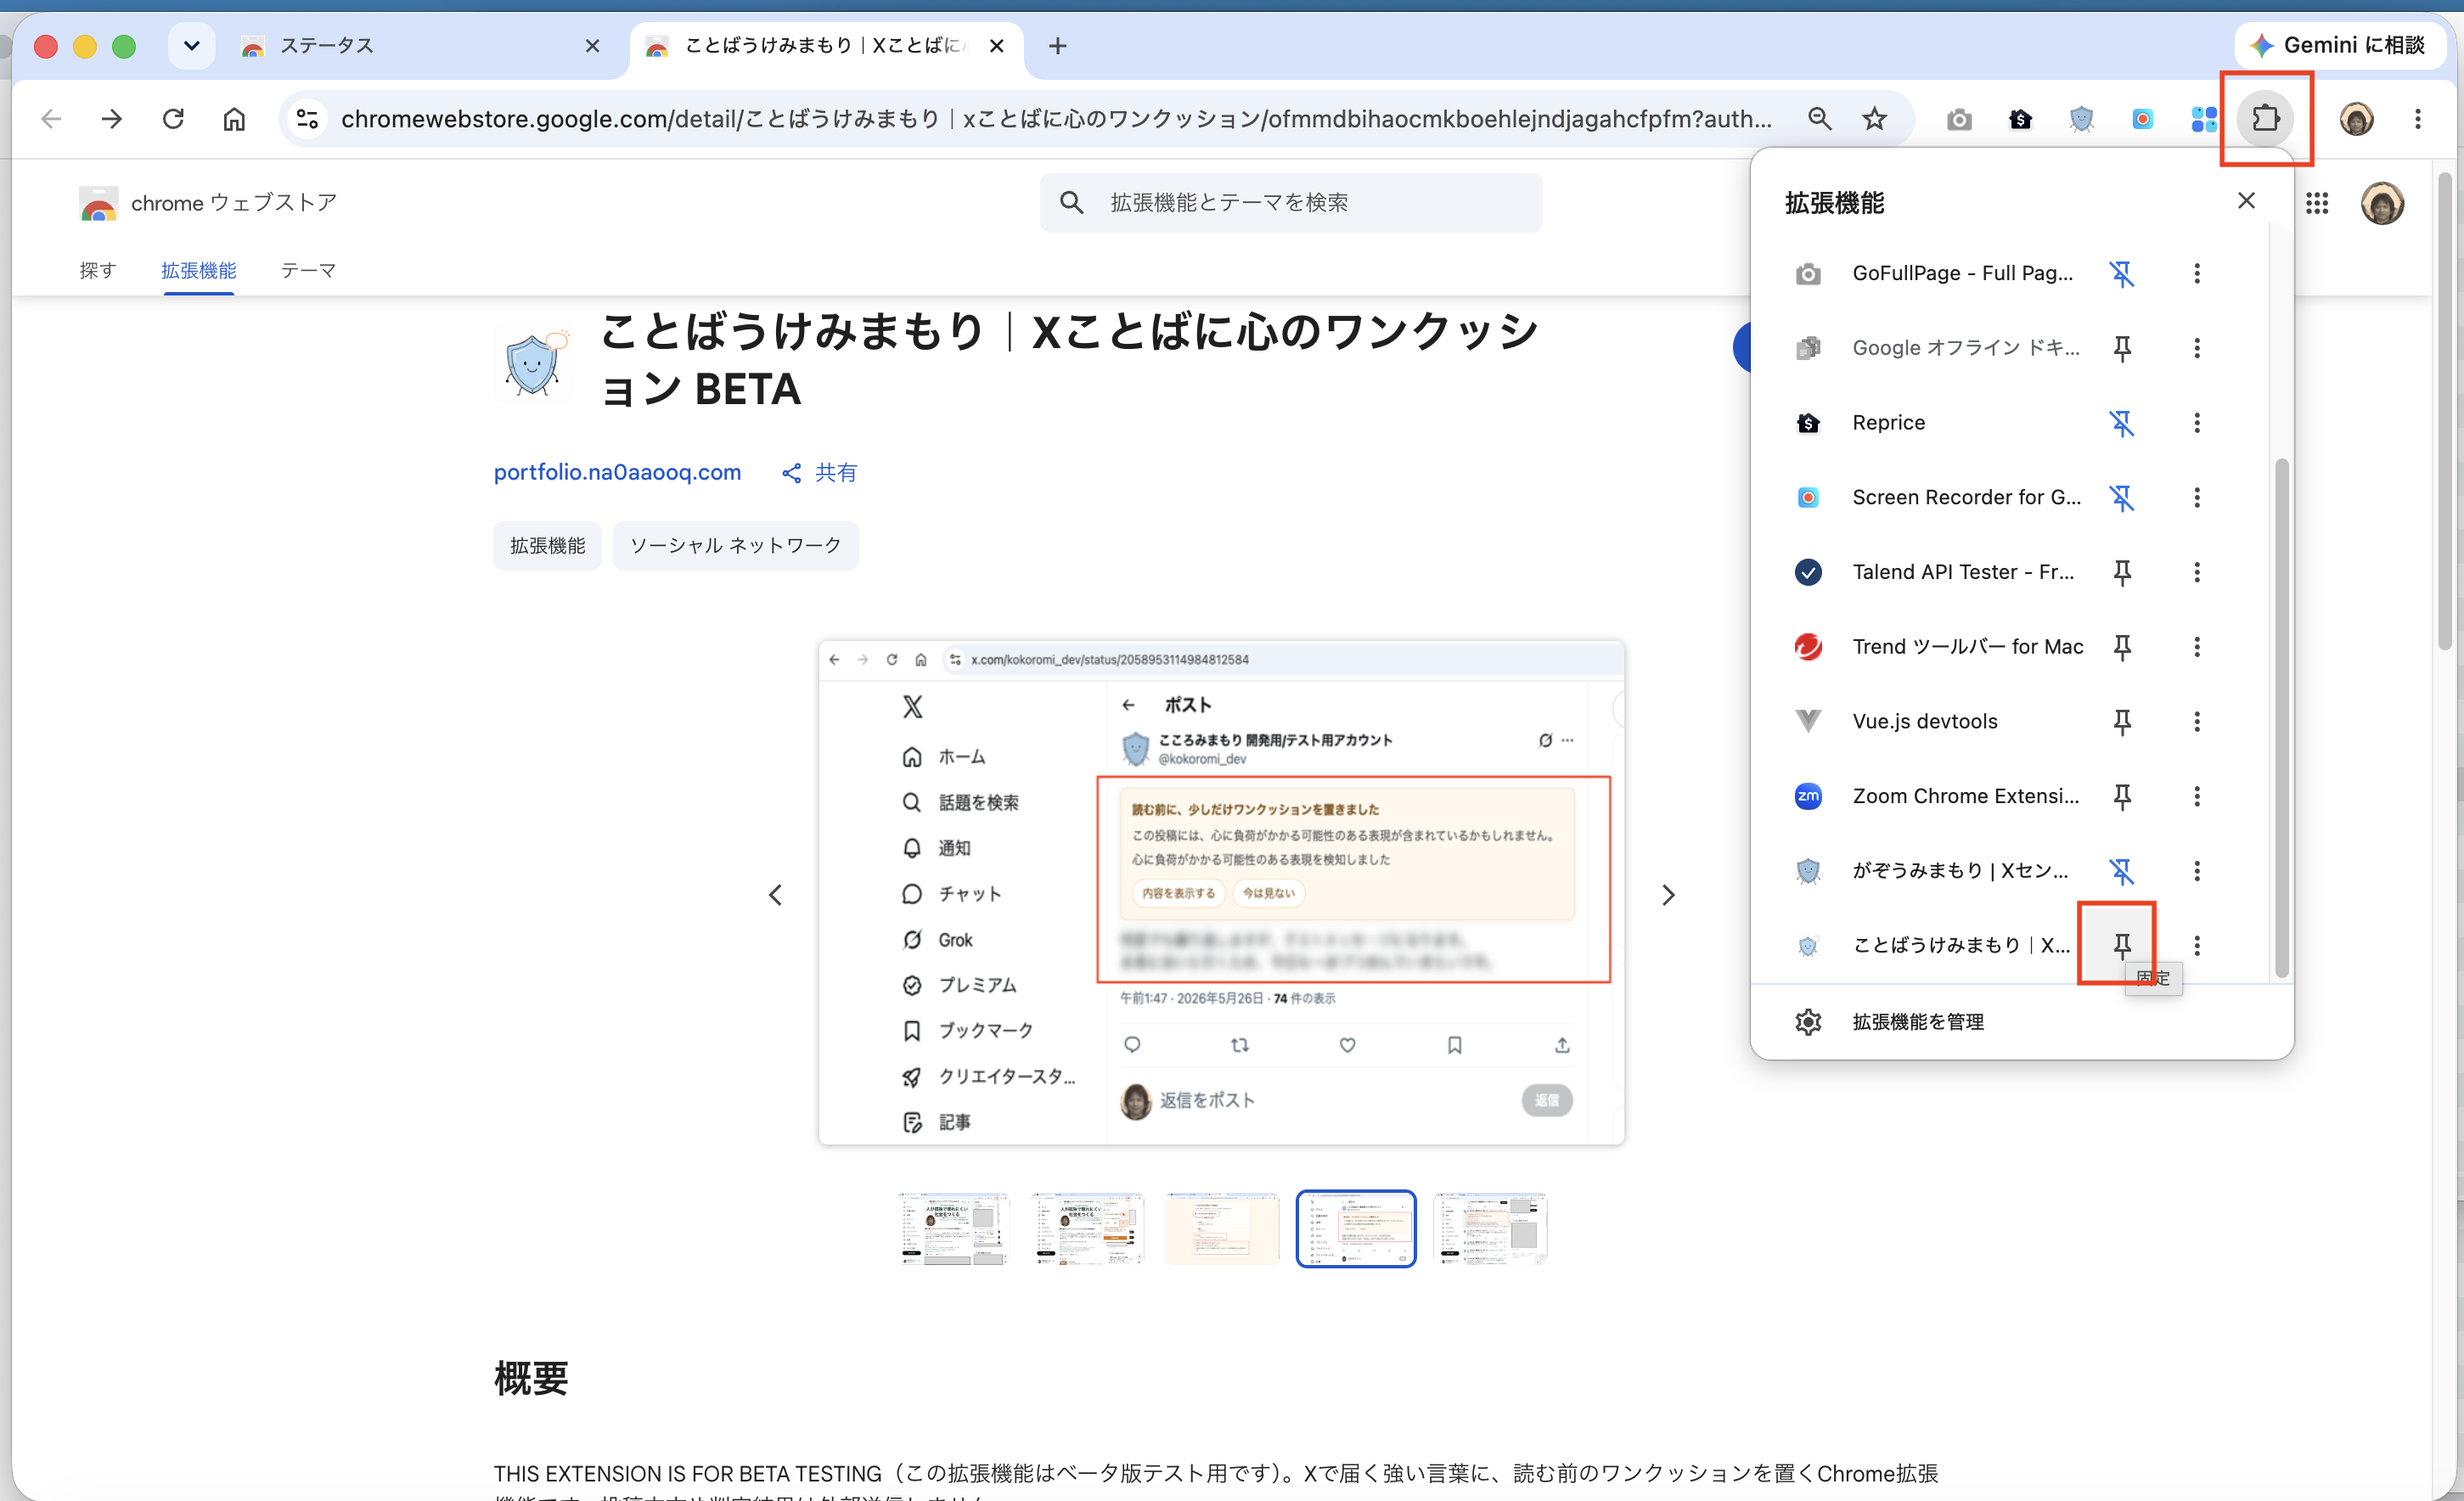Close the ステータス tab
This screenshot has height=1501, width=2464.
click(x=592, y=46)
